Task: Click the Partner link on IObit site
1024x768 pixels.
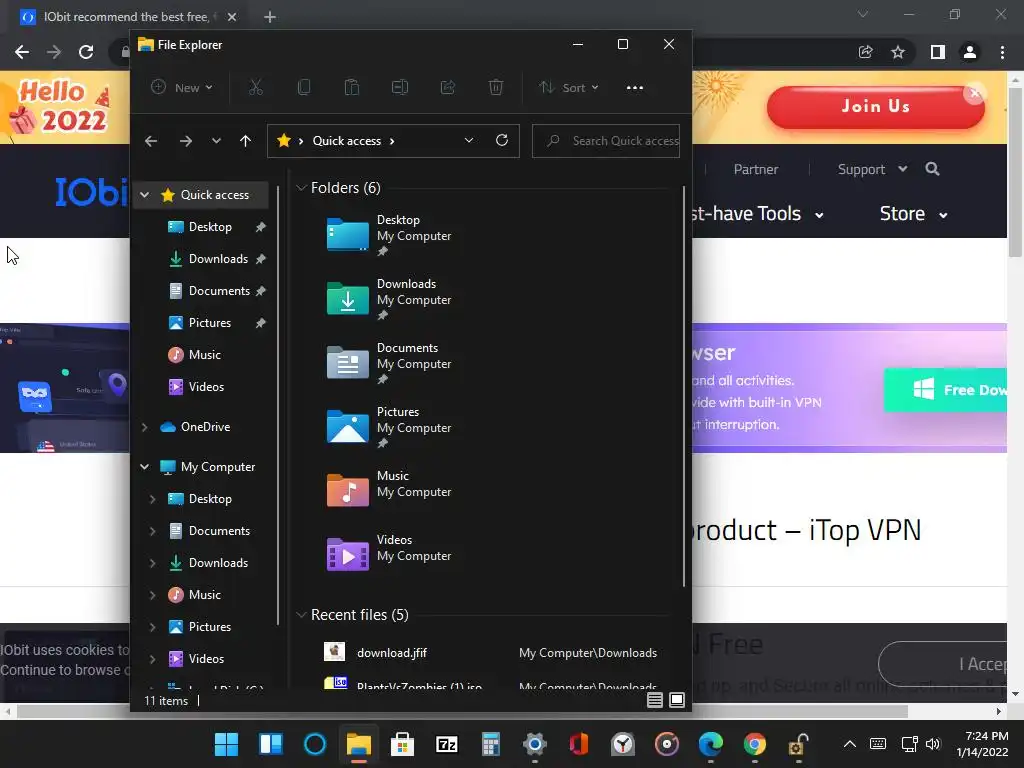Action: click(x=756, y=169)
